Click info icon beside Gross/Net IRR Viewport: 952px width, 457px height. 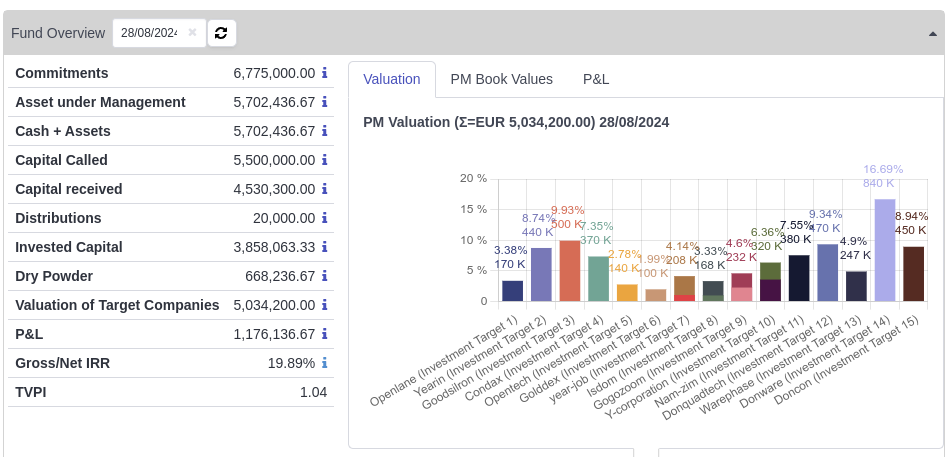pos(324,363)
